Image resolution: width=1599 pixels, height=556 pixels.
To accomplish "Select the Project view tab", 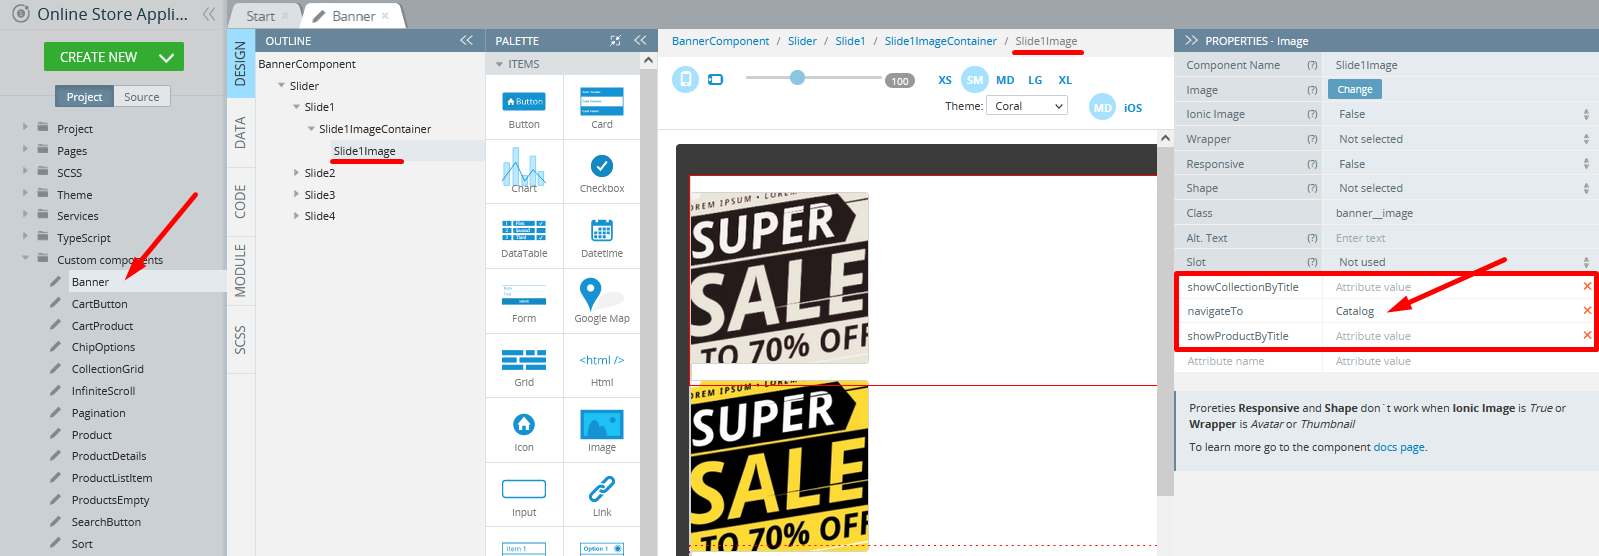I will click(x=84, y=97).
